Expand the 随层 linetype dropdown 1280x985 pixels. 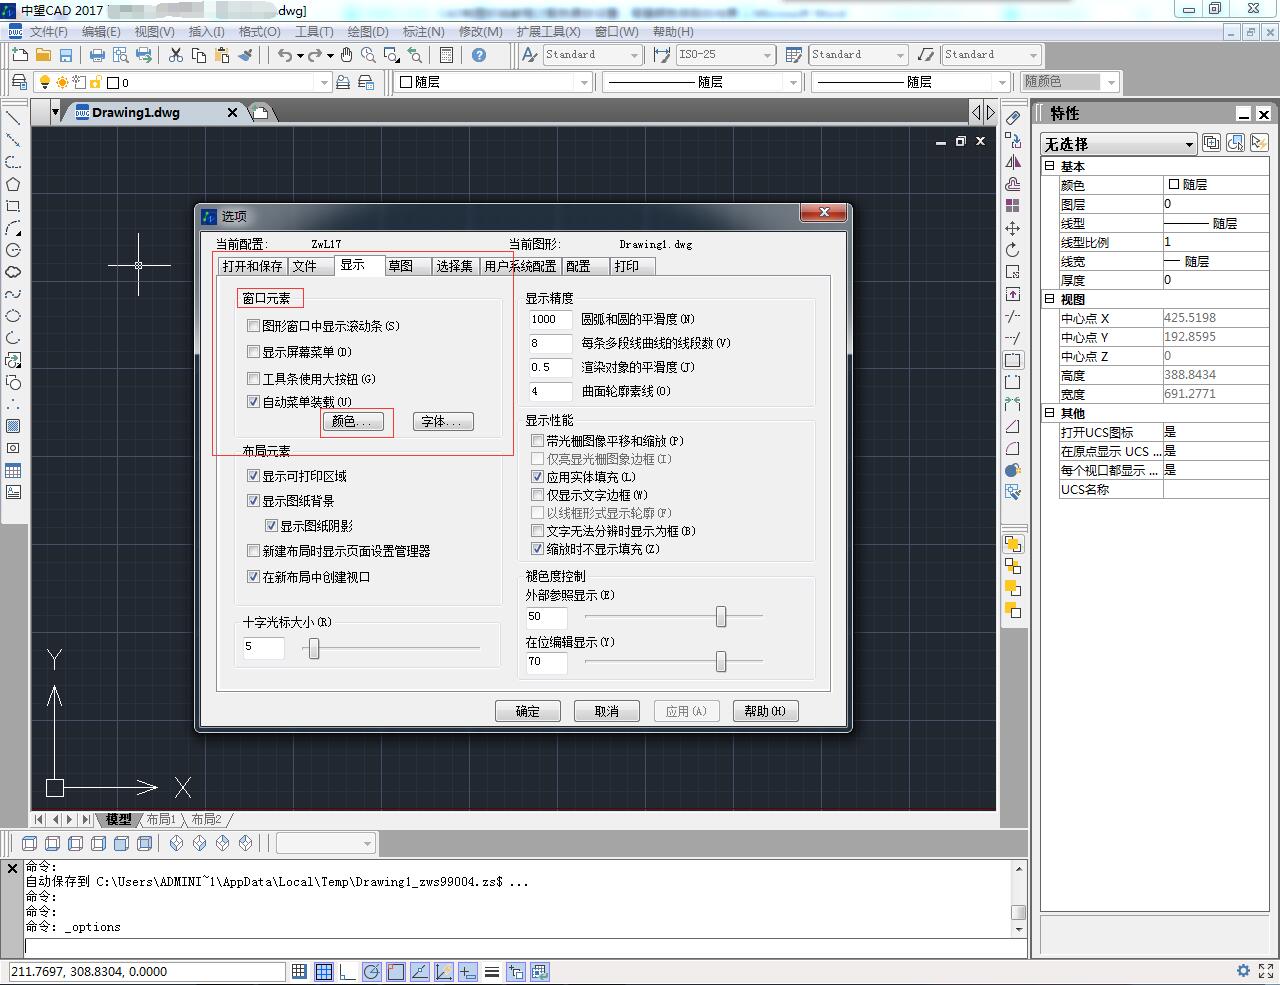792,82
